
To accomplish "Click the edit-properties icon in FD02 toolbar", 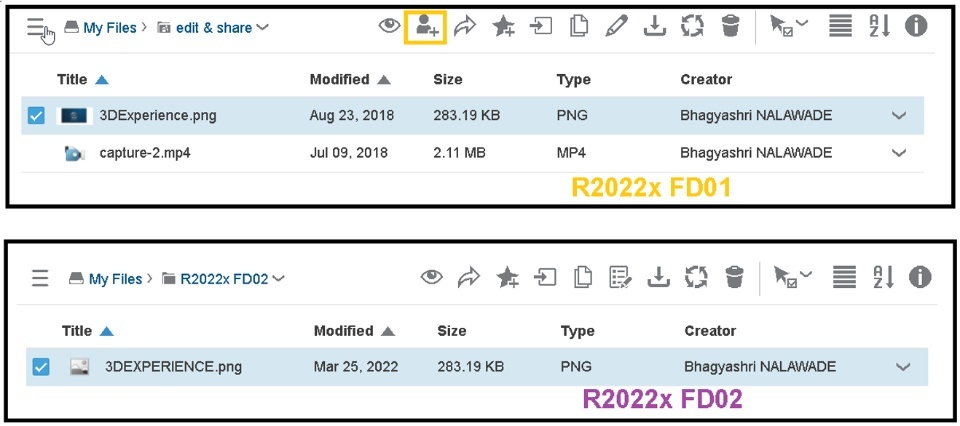I will [x=620, y=278].
